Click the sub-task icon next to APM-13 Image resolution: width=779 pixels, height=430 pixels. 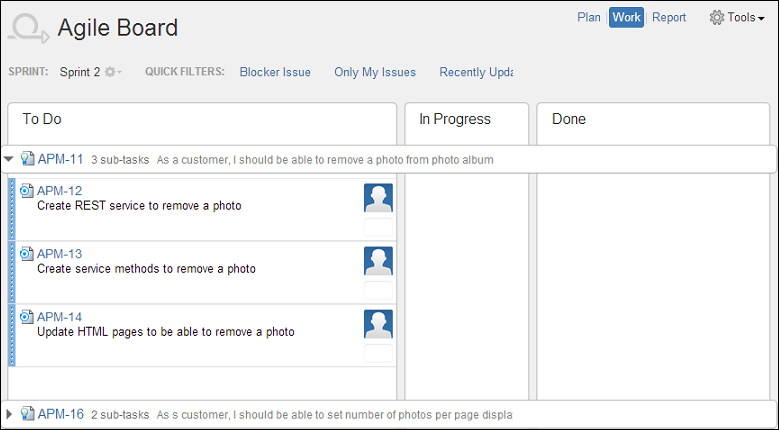[x=27, y=253]
